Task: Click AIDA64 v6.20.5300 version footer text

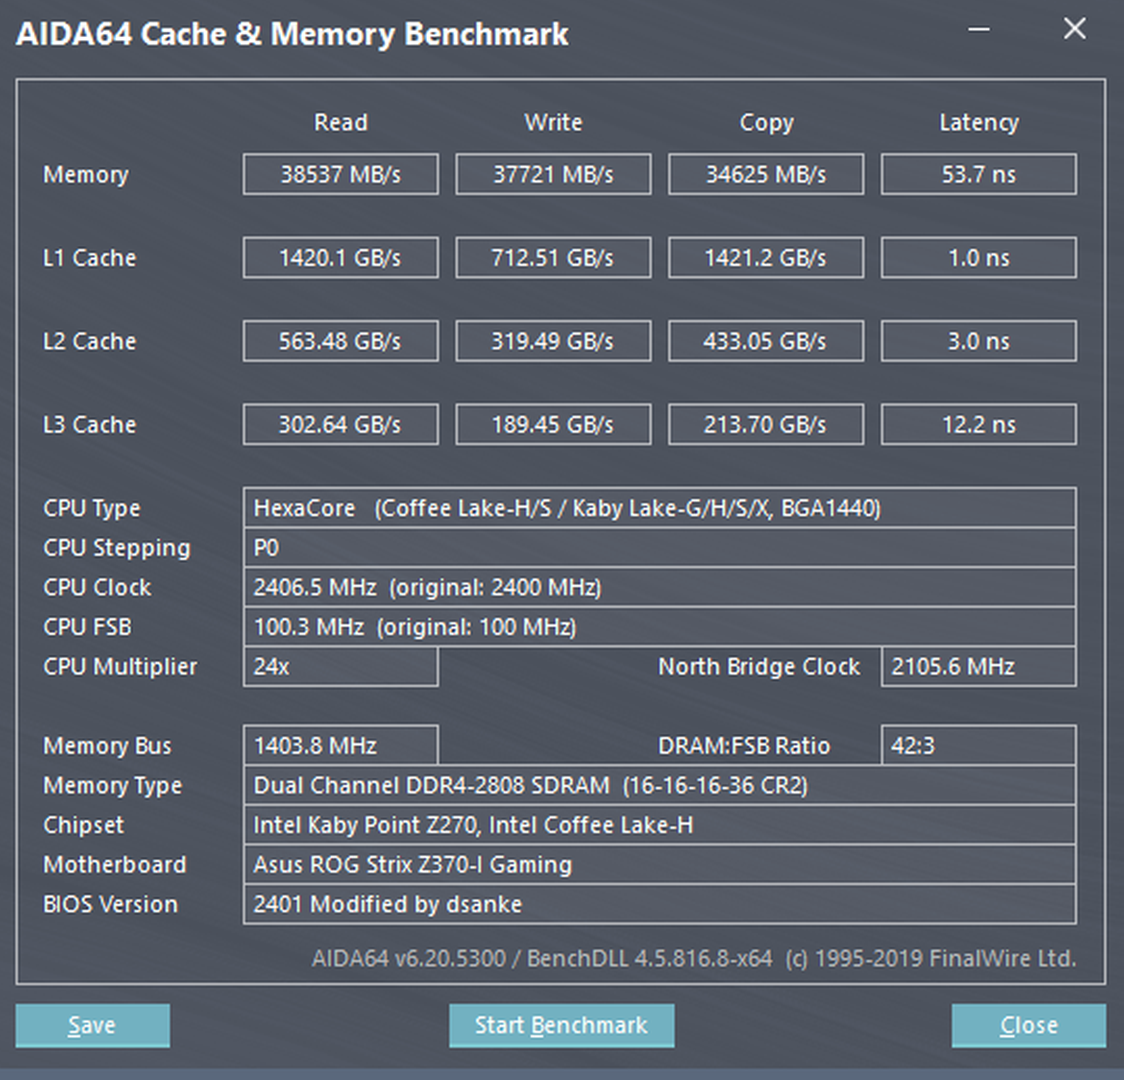Action: [694, 959]
